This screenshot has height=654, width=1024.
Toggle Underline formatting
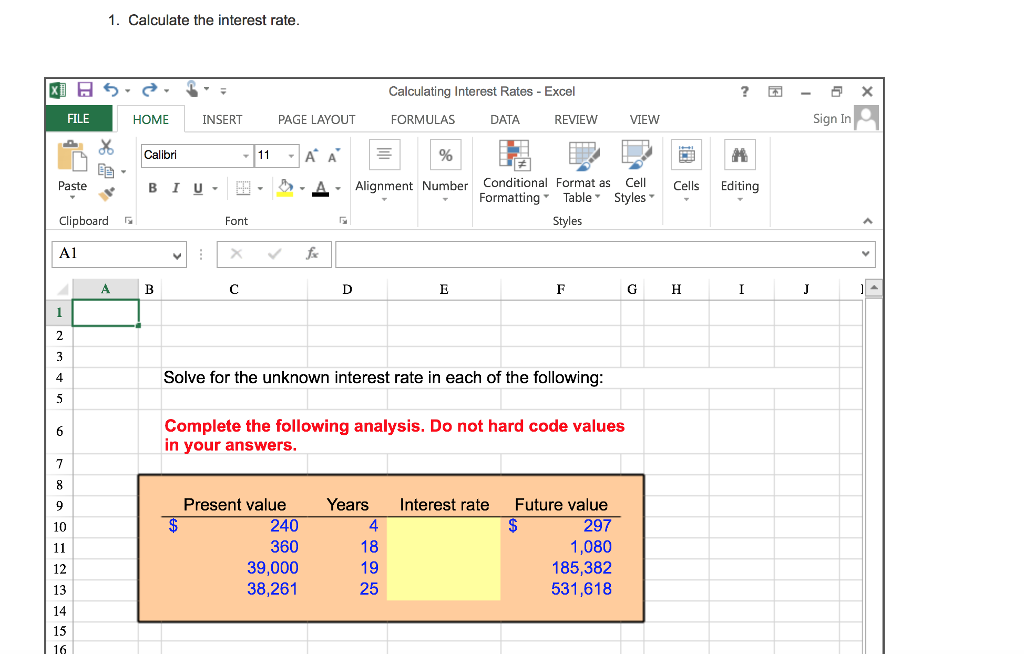click(197, 188)
